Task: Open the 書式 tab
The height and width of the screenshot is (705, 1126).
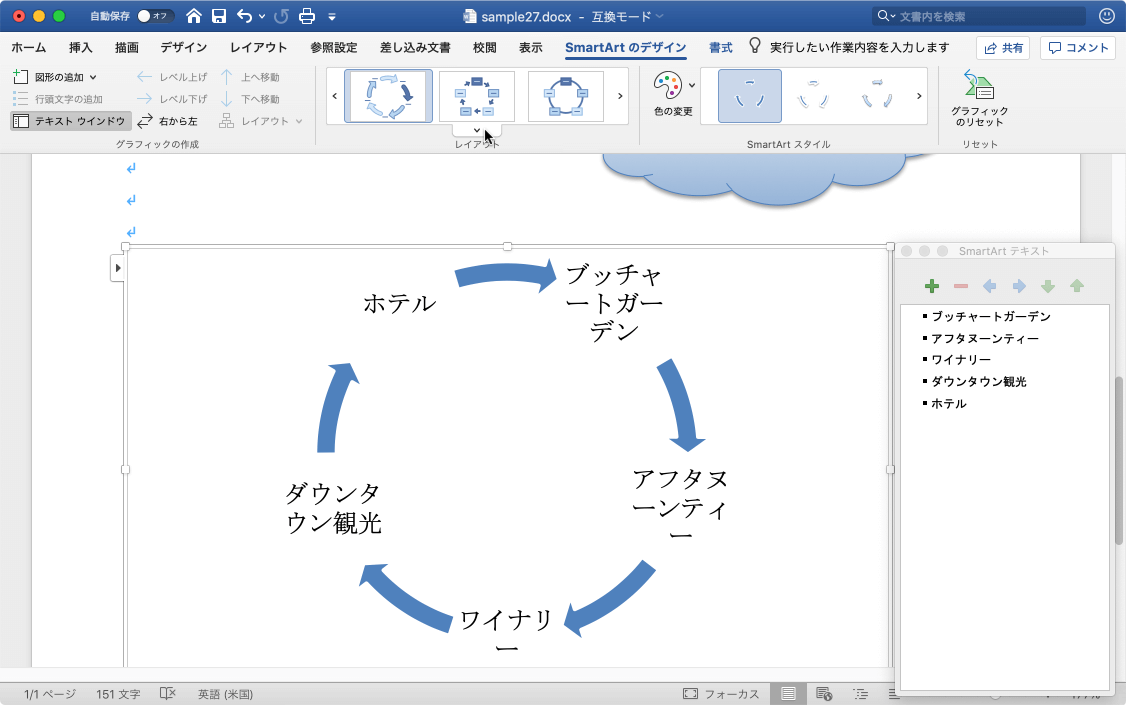Action: point(721,47)
